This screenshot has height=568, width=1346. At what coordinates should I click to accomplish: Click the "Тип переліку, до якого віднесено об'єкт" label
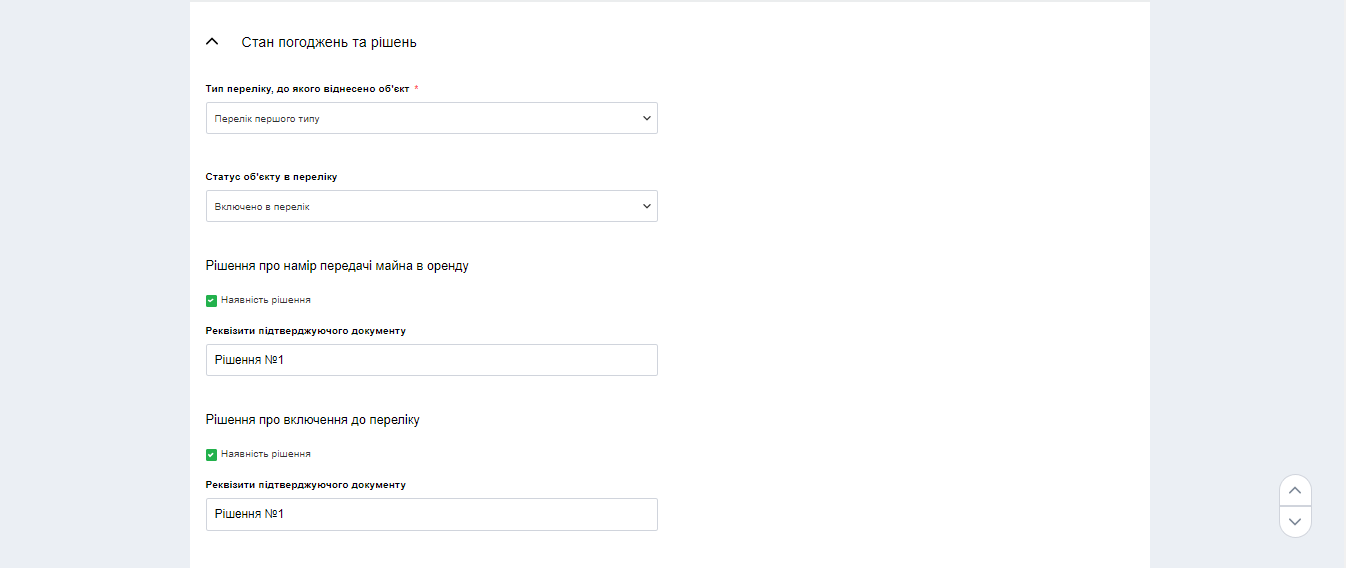click(308, 89)
